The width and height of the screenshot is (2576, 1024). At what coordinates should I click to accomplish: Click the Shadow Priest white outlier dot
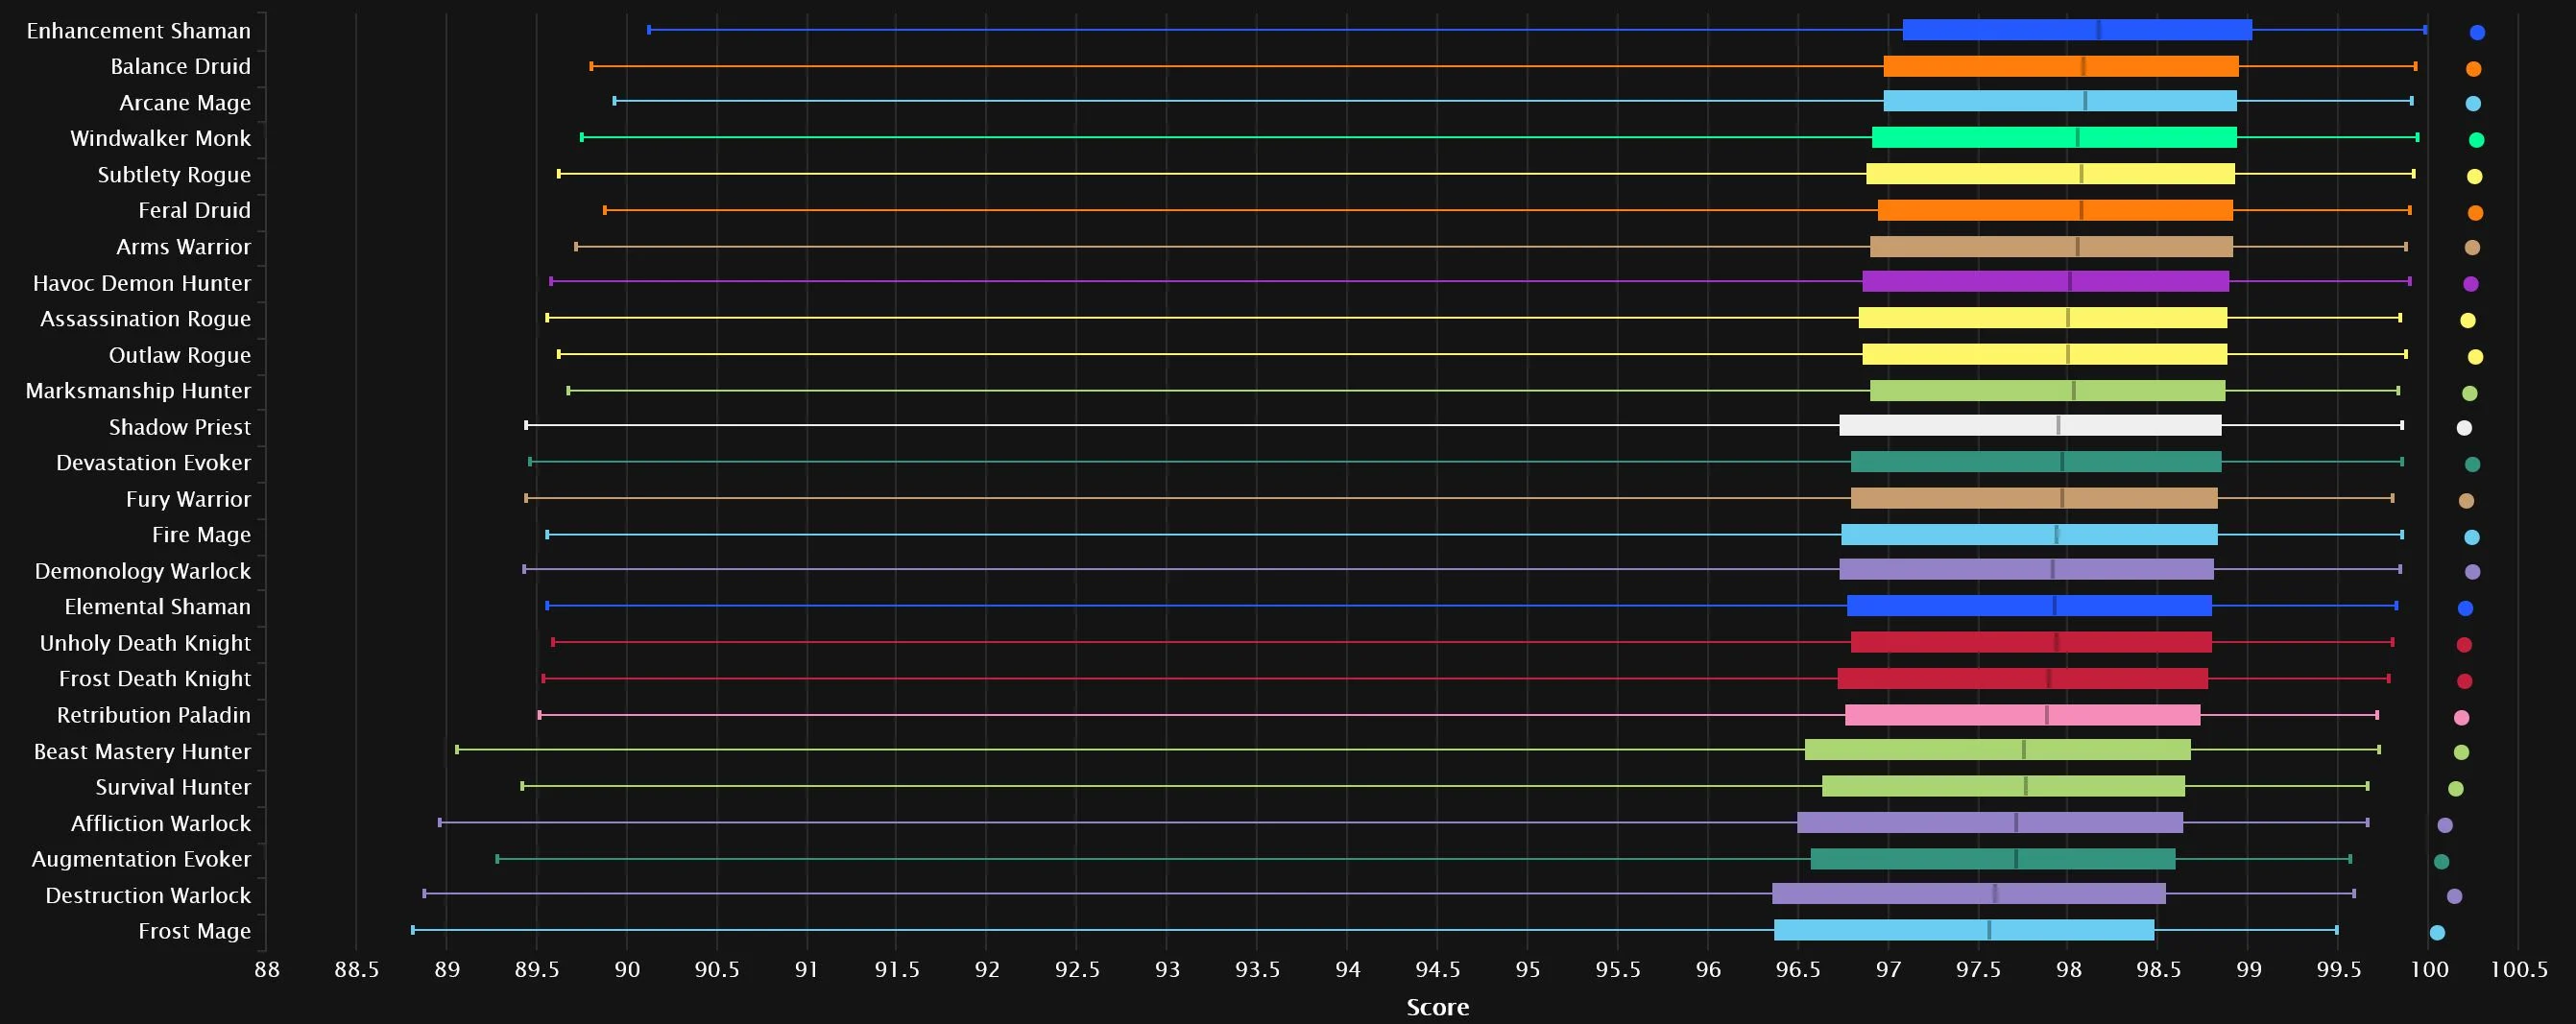coord(2464,428)
